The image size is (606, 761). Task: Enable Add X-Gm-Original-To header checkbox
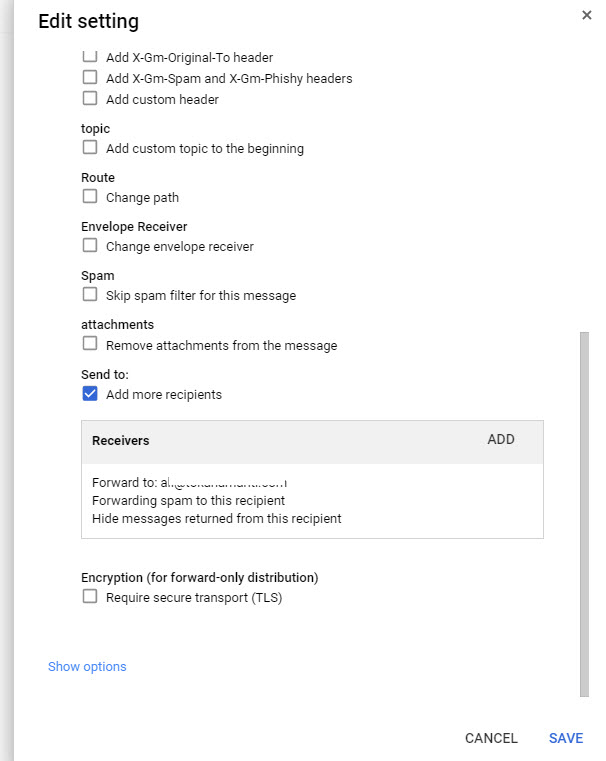90,56
